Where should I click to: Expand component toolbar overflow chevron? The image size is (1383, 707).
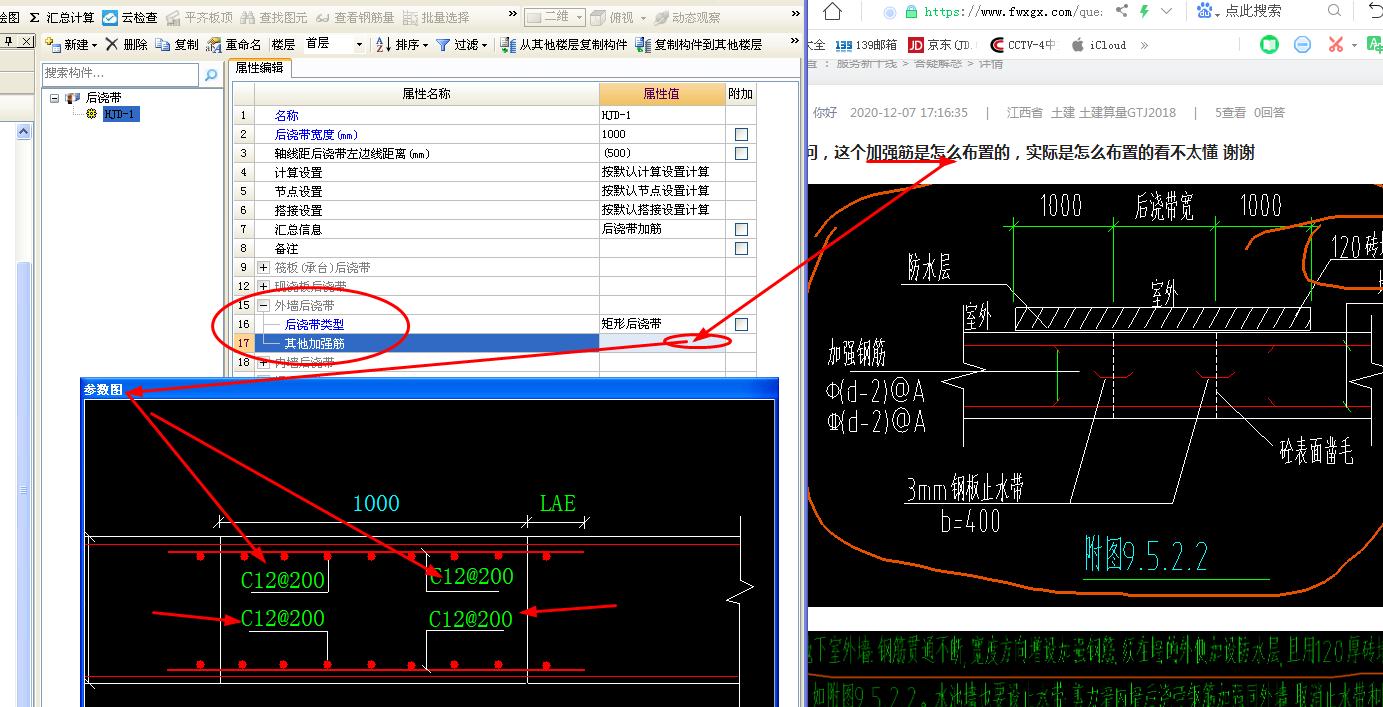(794, 42)
